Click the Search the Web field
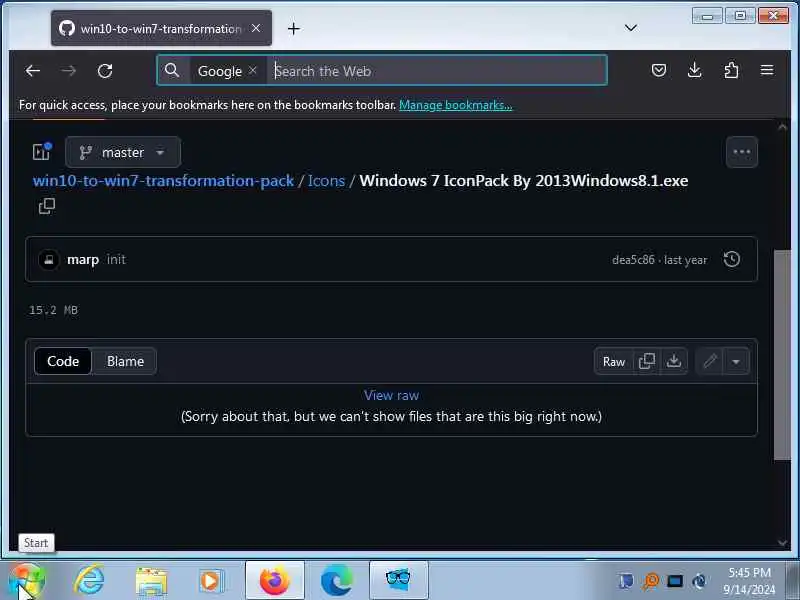The image size is (800, 600). [x=438, y=71]
